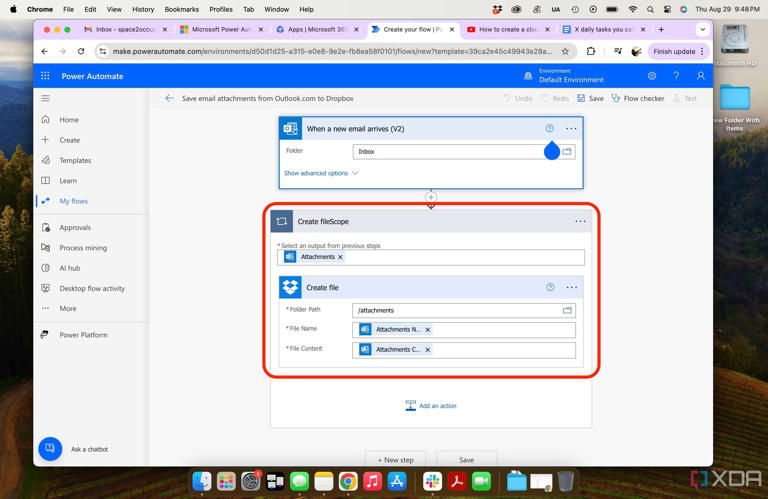The height and width of the screenshot is (499, 768).
Task: Open Ask a chatbot button
Action: pyautogui.click(x=50, y=449)
